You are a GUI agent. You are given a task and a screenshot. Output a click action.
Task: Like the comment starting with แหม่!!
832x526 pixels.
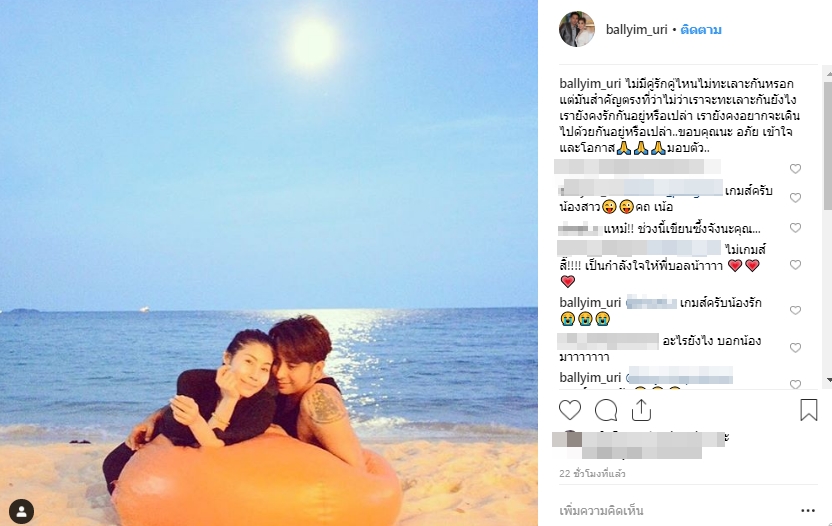[795, 228]
